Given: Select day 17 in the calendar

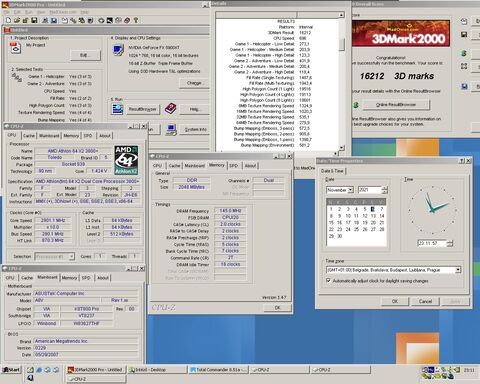Looking at the screenshot, I should (x=348, y=222).
